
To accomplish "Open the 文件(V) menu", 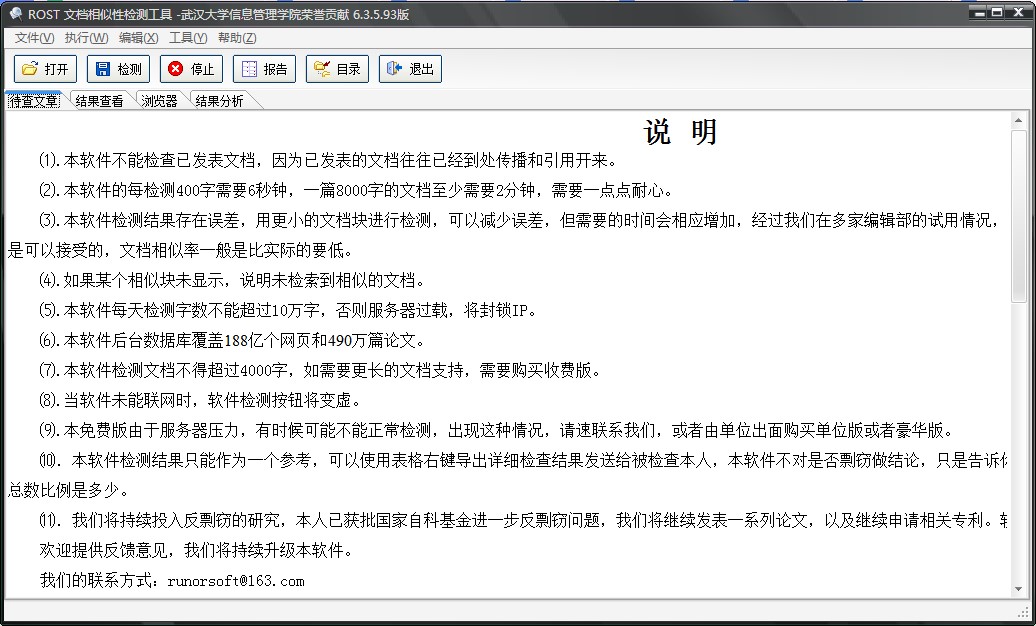I will point(34,38).
